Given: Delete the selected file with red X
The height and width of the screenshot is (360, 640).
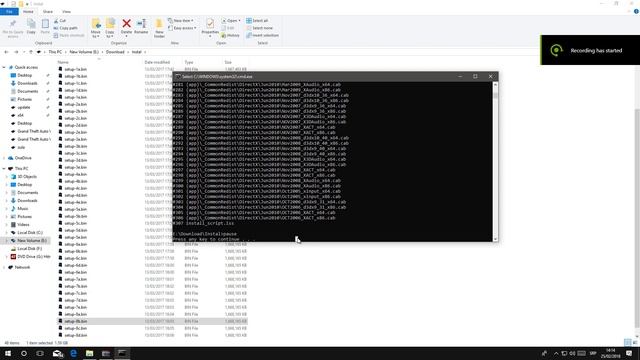Looking at the screenshot, I should pyautogui.click(x=127, y=27).
